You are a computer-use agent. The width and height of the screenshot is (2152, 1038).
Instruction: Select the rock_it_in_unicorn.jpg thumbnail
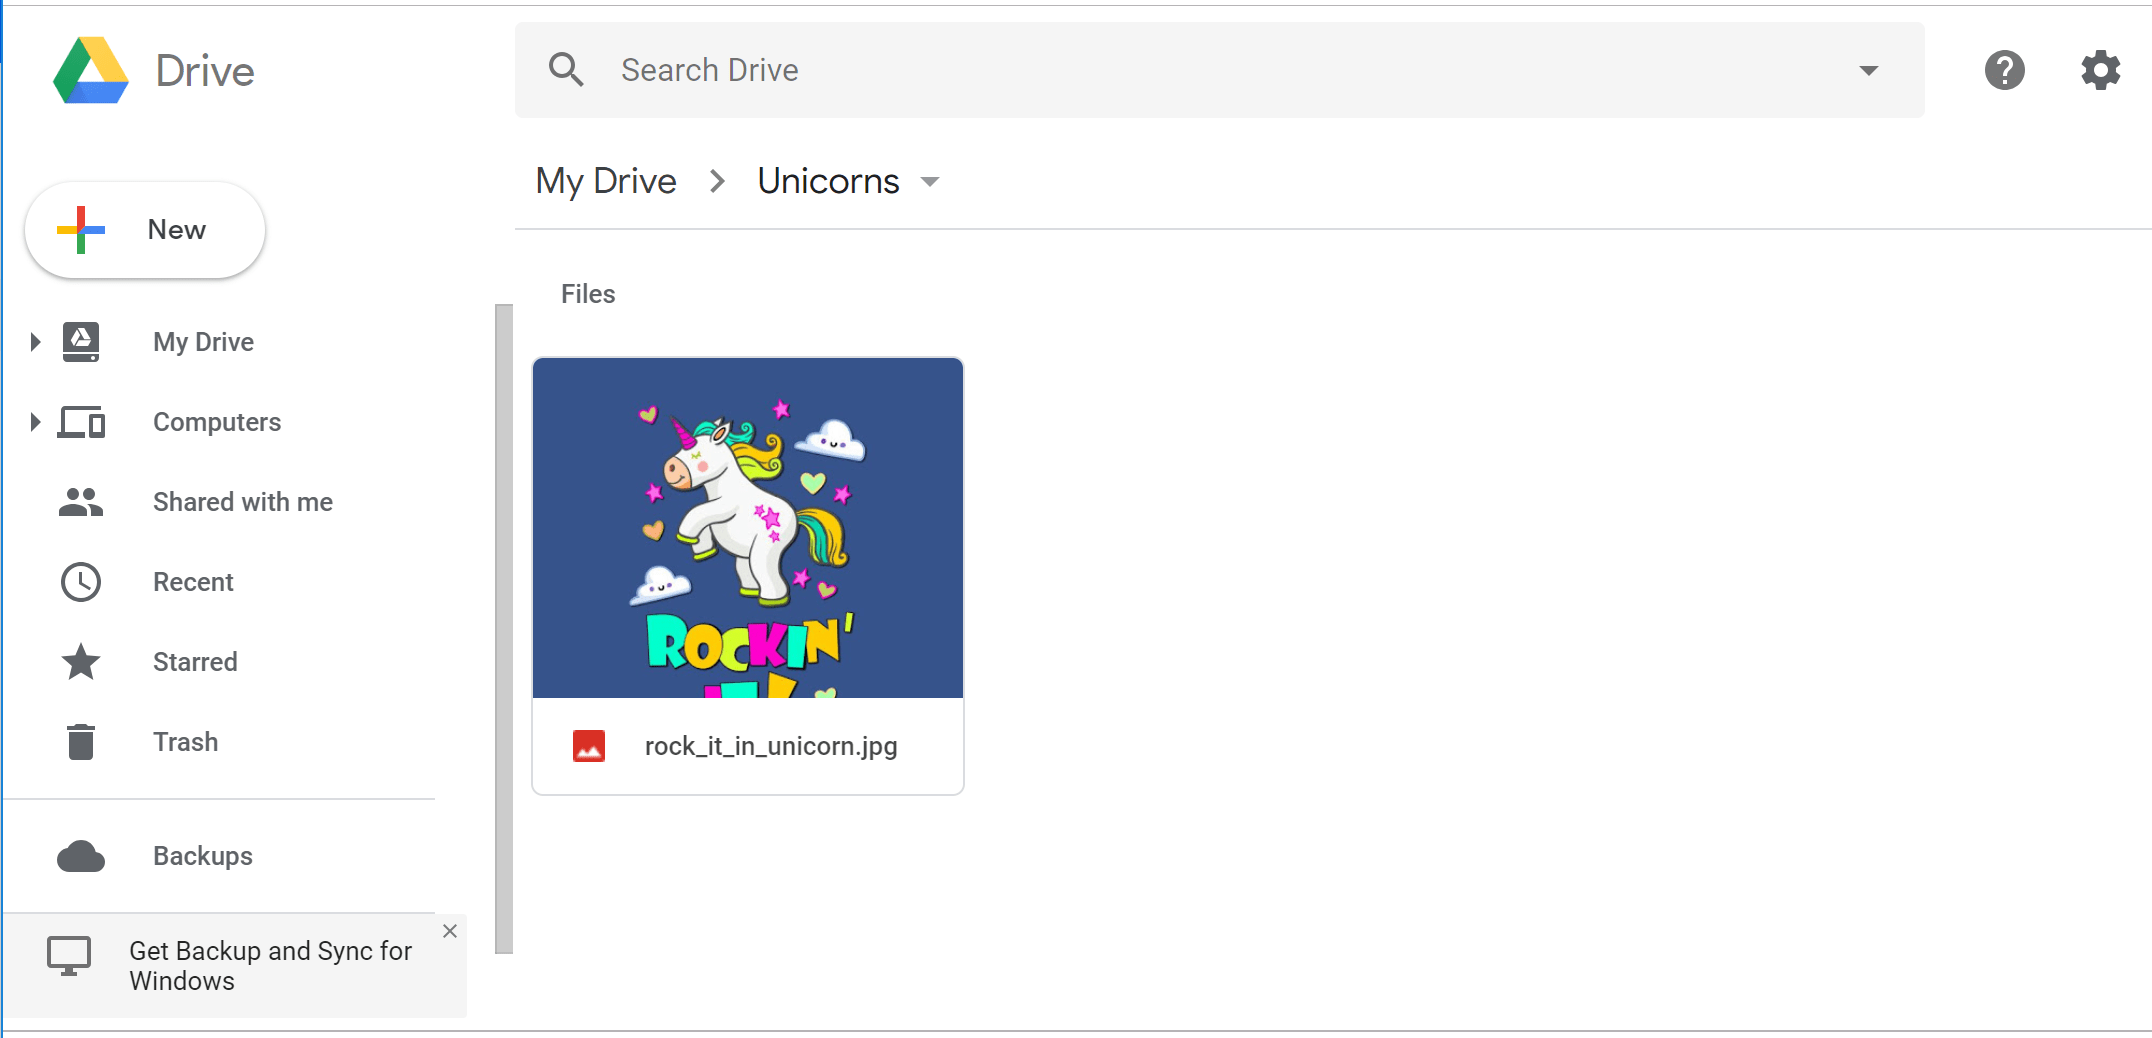(747, 528)
